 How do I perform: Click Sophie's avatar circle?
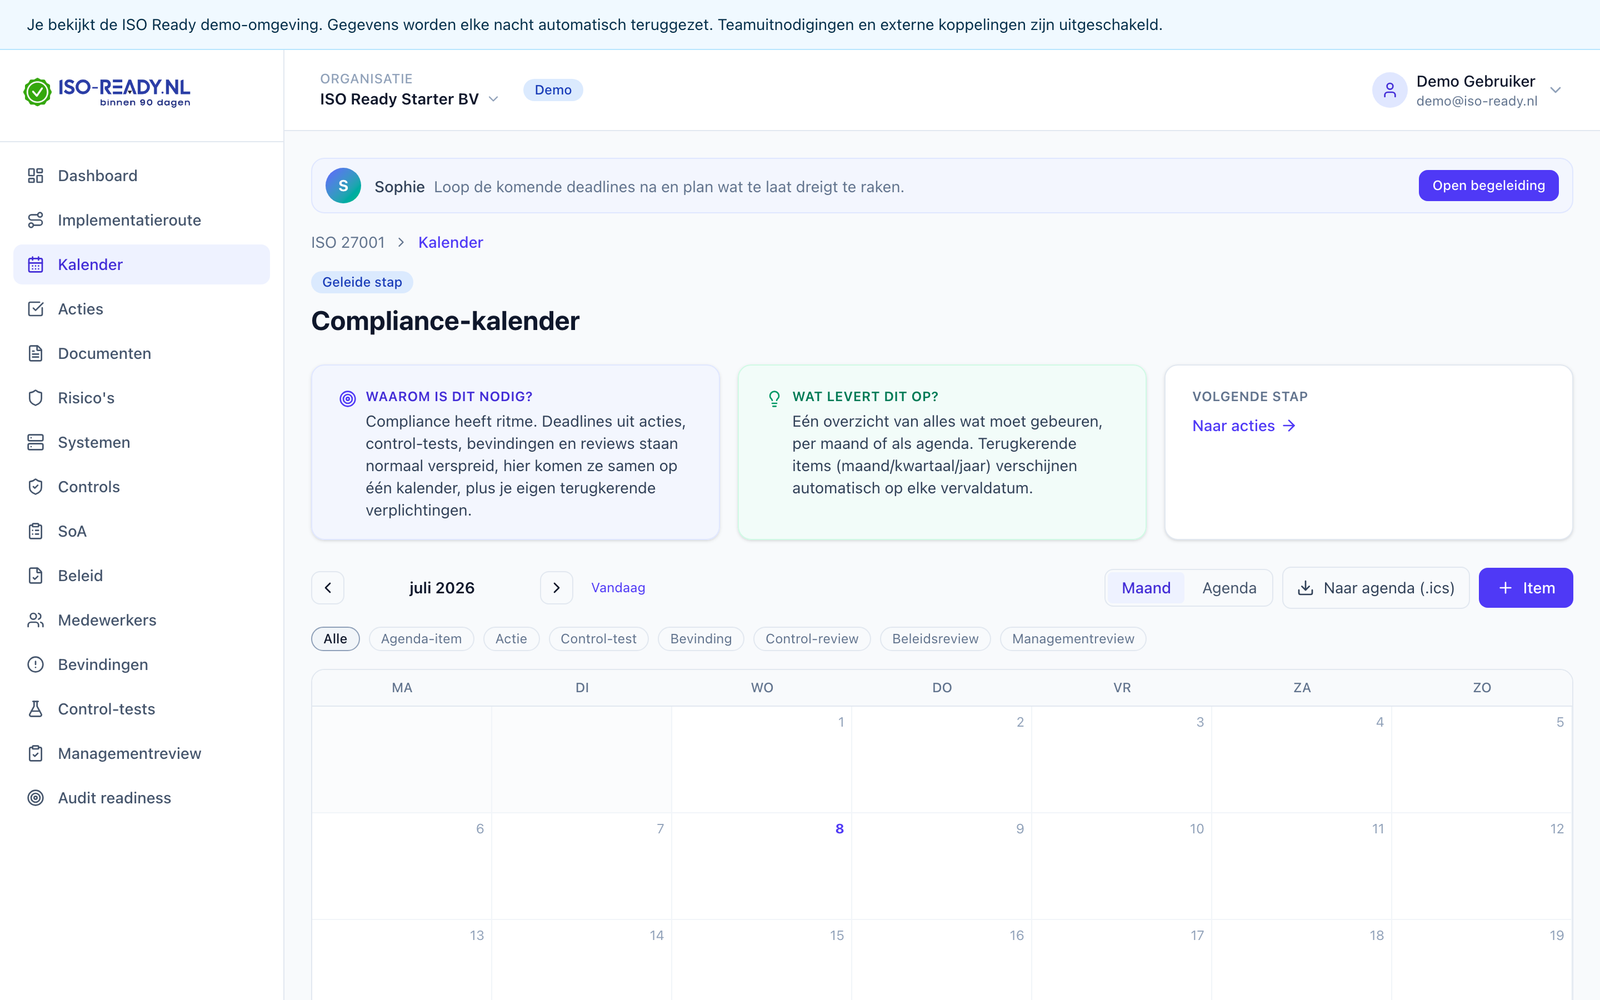pos(343,186)
